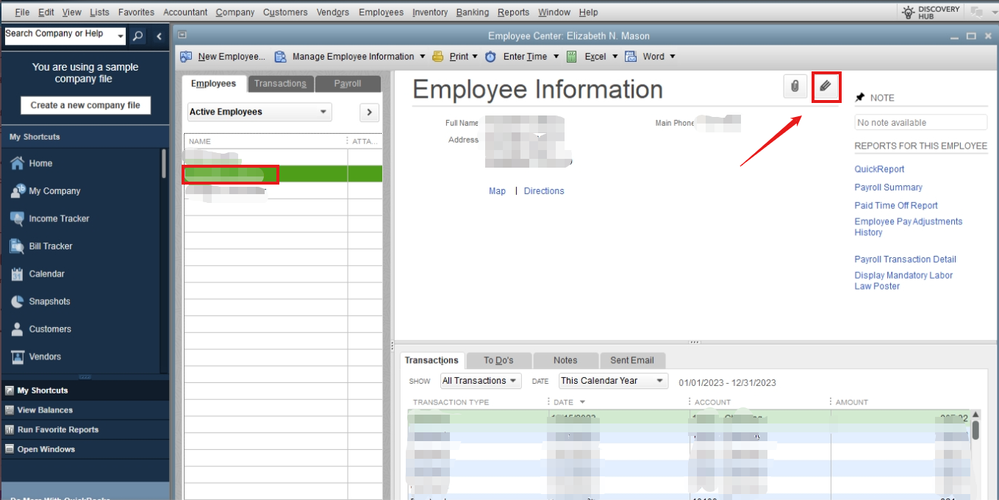
Task: Open search box dropdown arrow
Action: coord(121,37)
